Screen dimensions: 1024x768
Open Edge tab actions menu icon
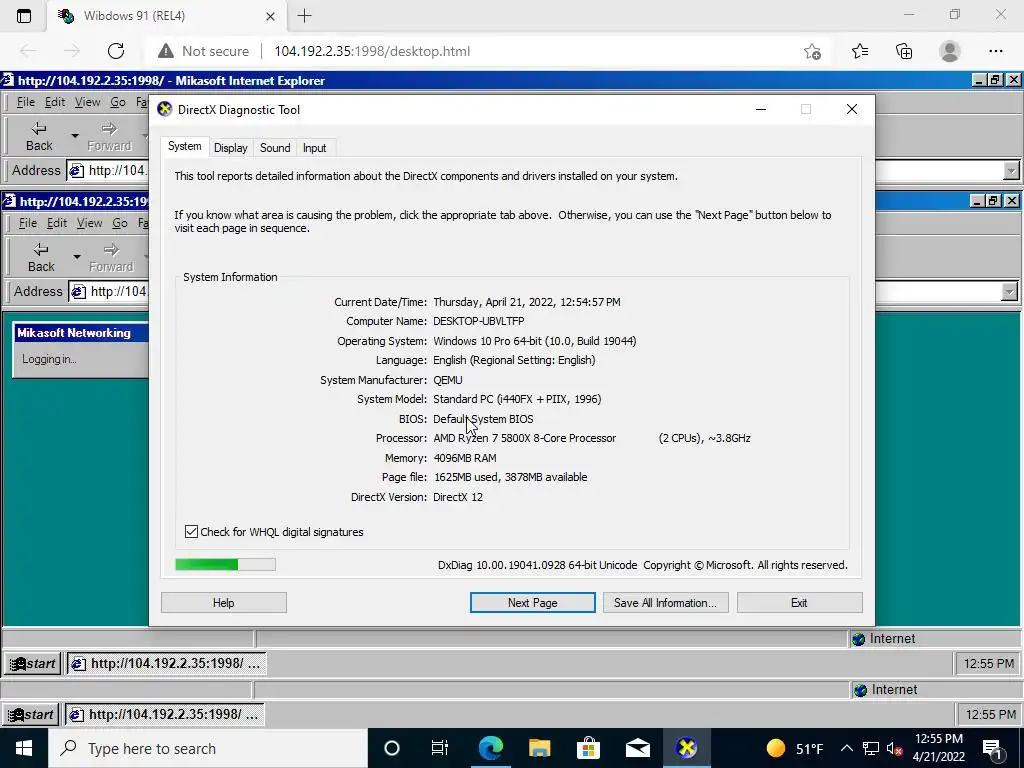(24, 16)
